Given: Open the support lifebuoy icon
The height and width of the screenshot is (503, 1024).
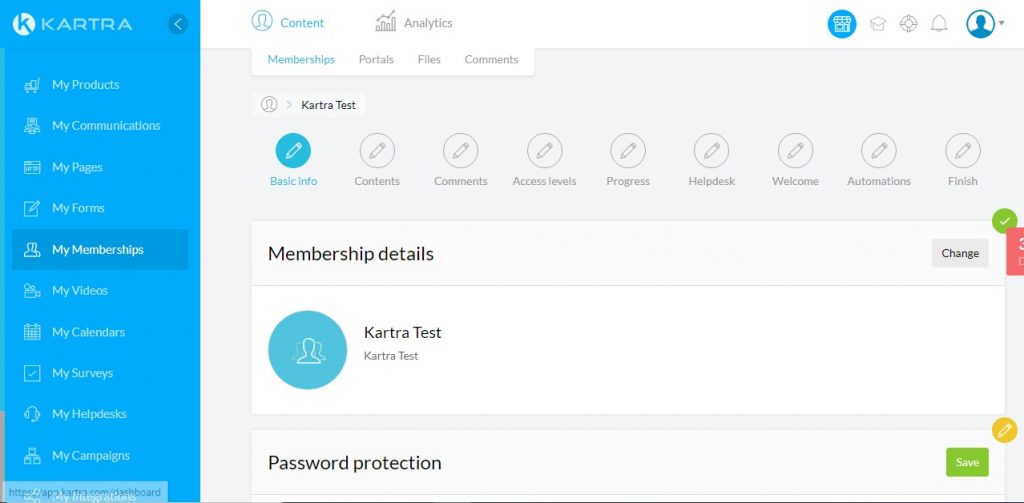Looking at the screenshot, I should coord(908,24).
